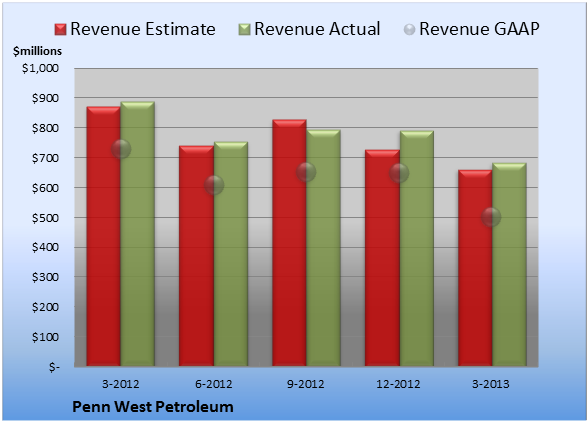Viewport: 588px width, 422px height.
Task: Select the green actual bar for 6-2012
Action: [x=231, y=254]
